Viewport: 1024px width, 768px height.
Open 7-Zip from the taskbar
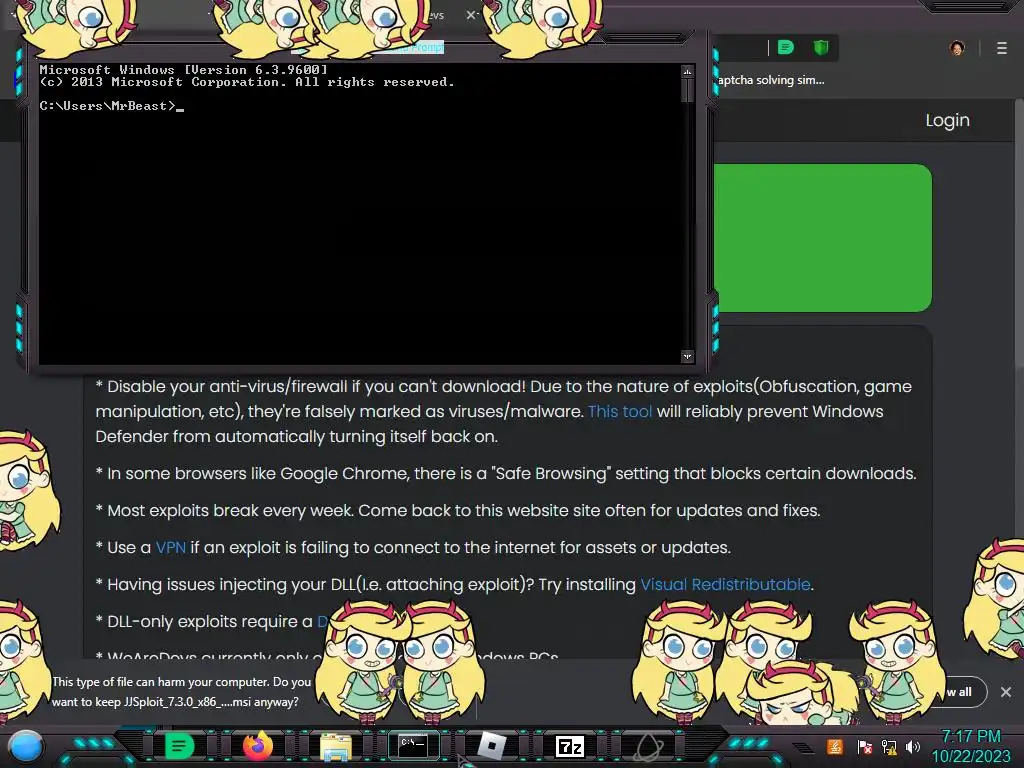569,746
